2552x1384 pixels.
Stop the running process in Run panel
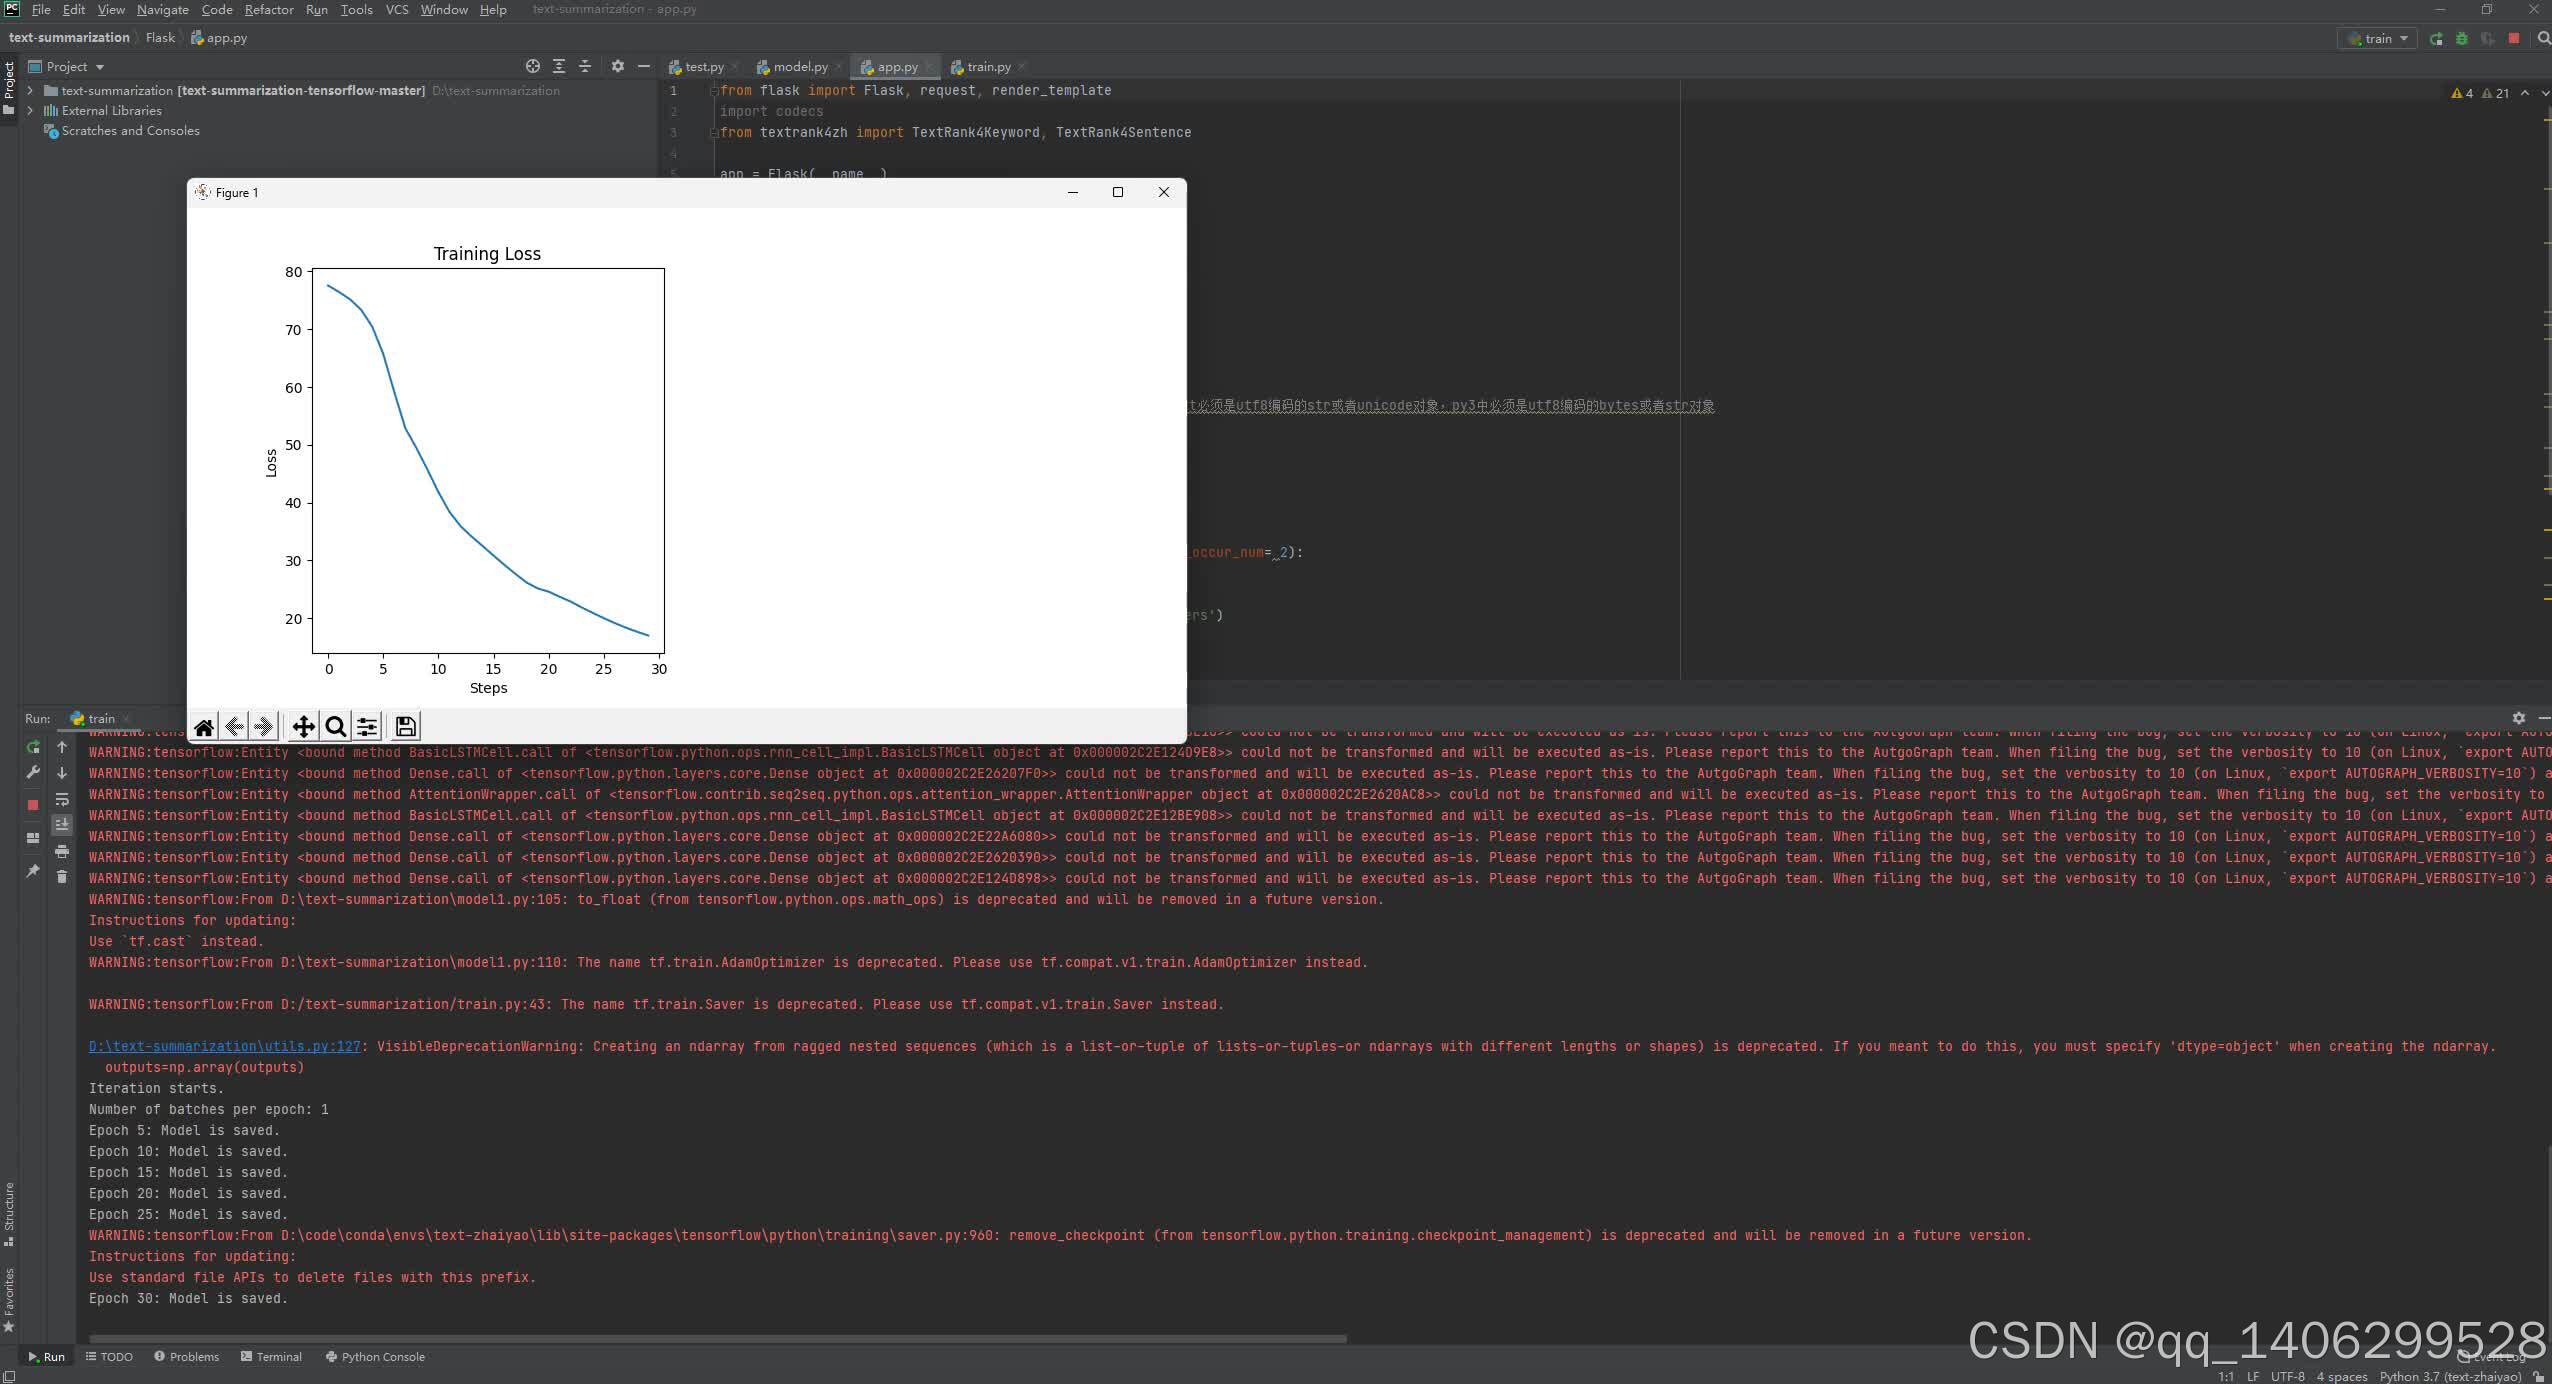point(33,804)
